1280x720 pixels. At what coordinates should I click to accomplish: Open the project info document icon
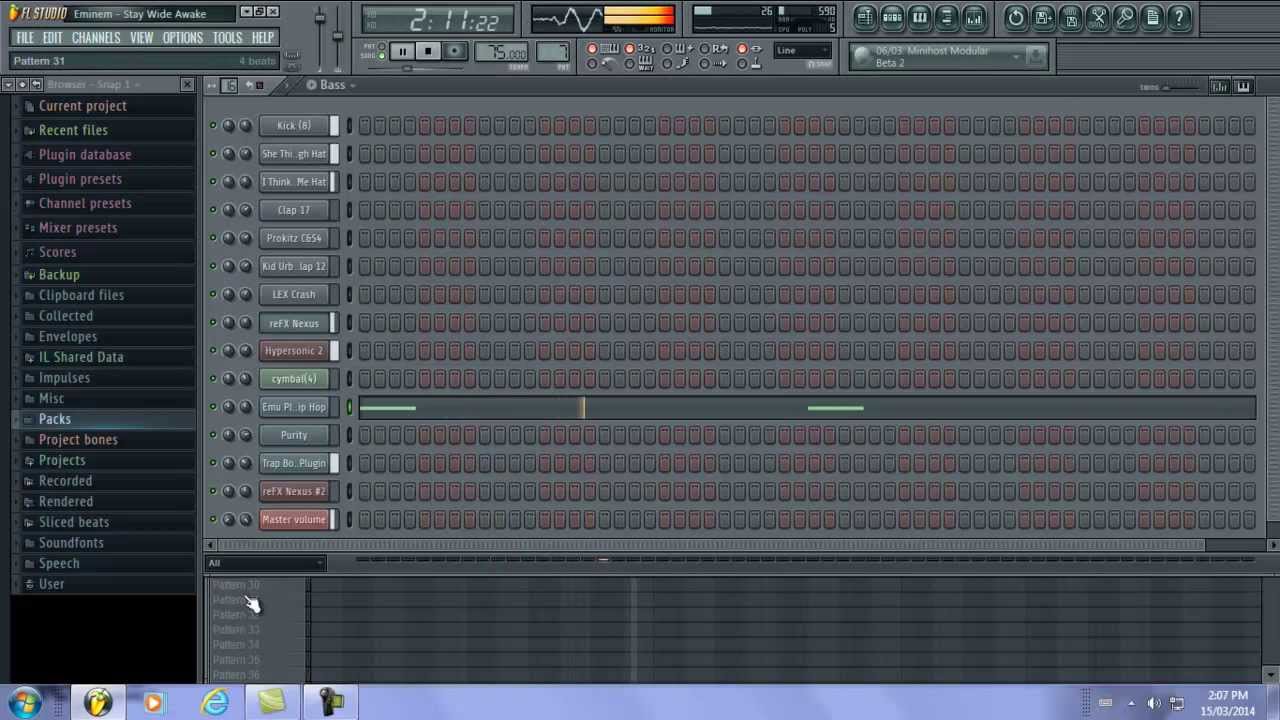click(1151, 17)
